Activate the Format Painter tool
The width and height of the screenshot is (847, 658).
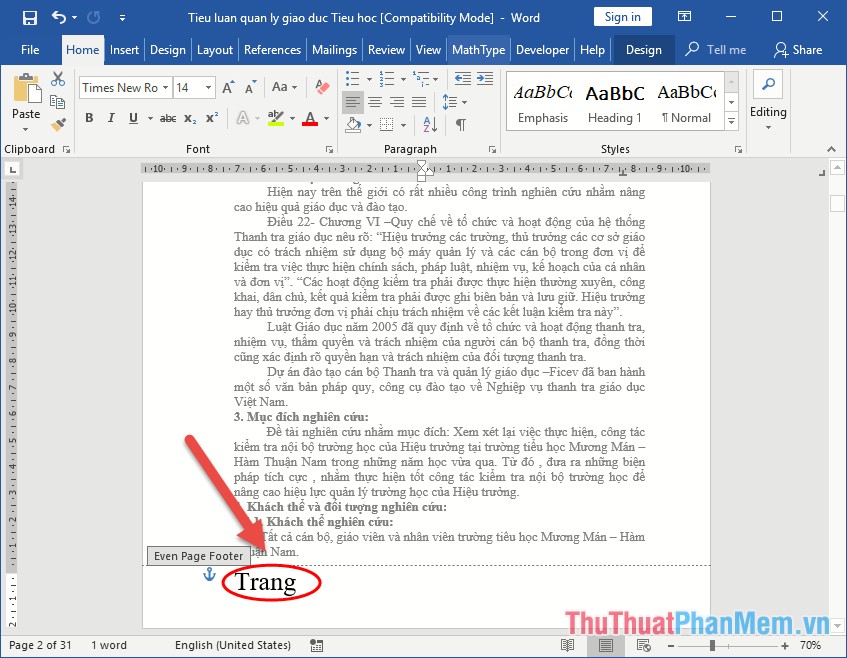60,122
